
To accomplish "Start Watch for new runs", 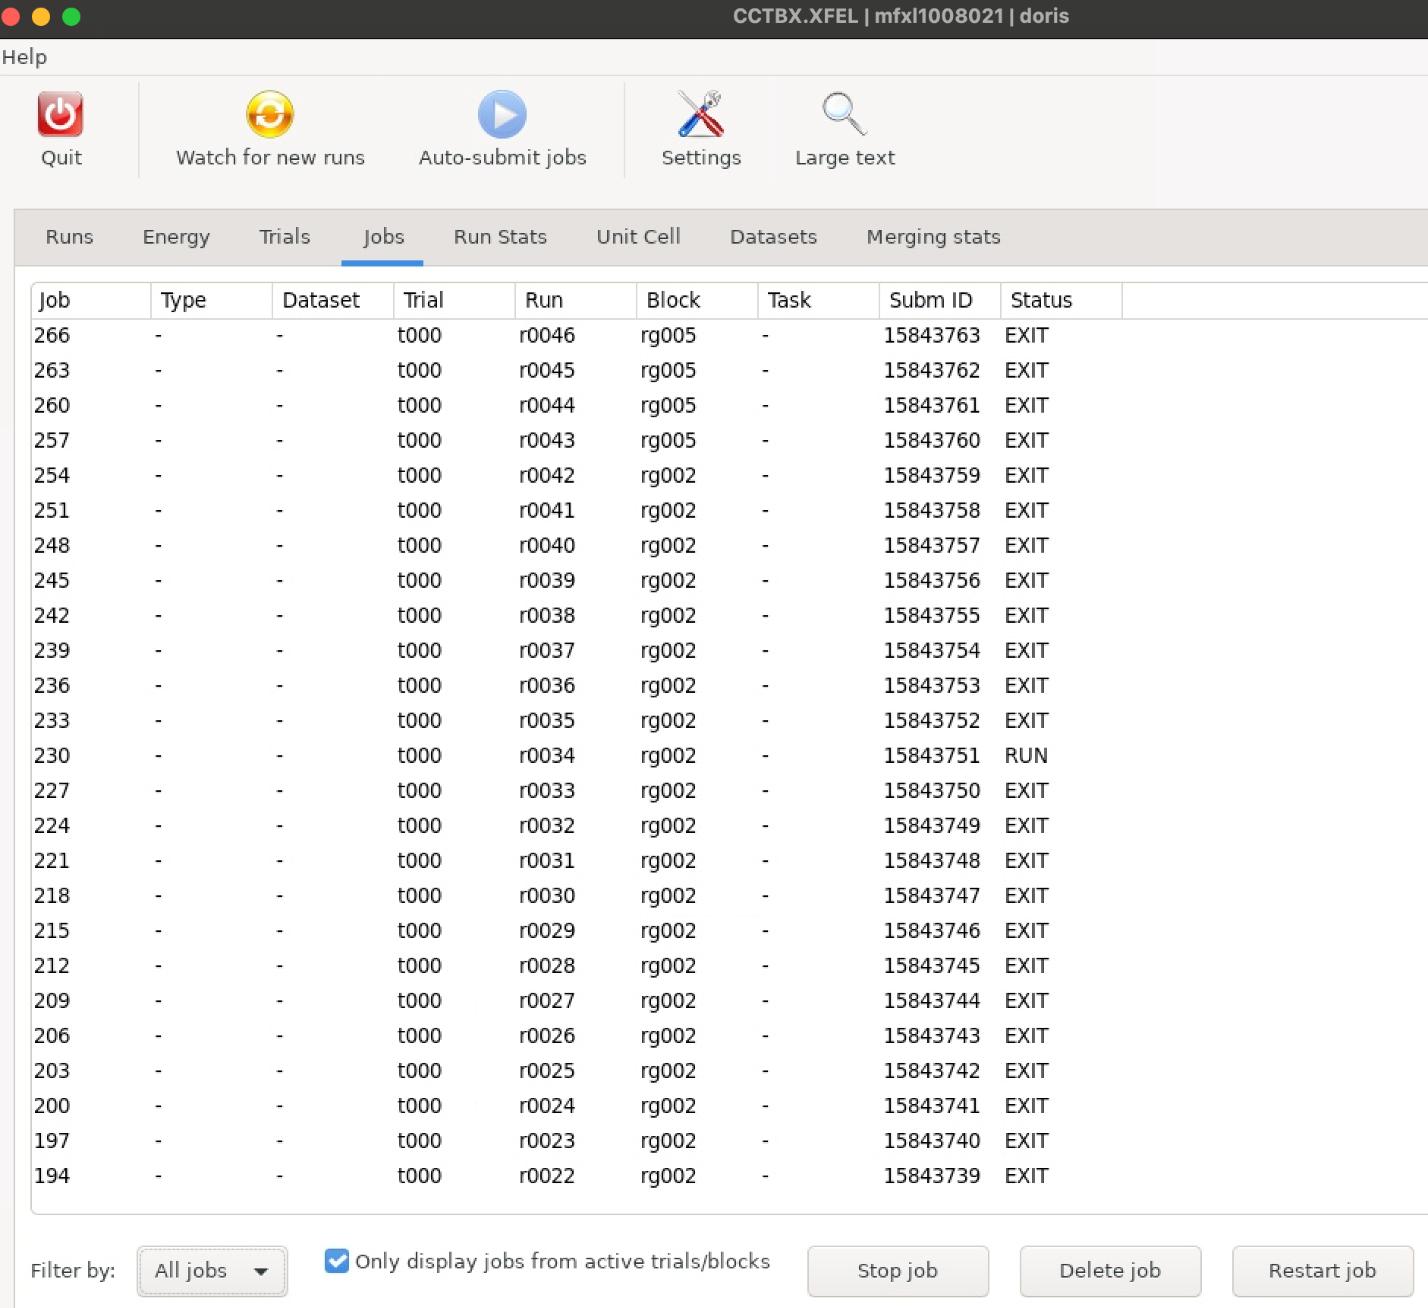I will click(x=270, y=114).
